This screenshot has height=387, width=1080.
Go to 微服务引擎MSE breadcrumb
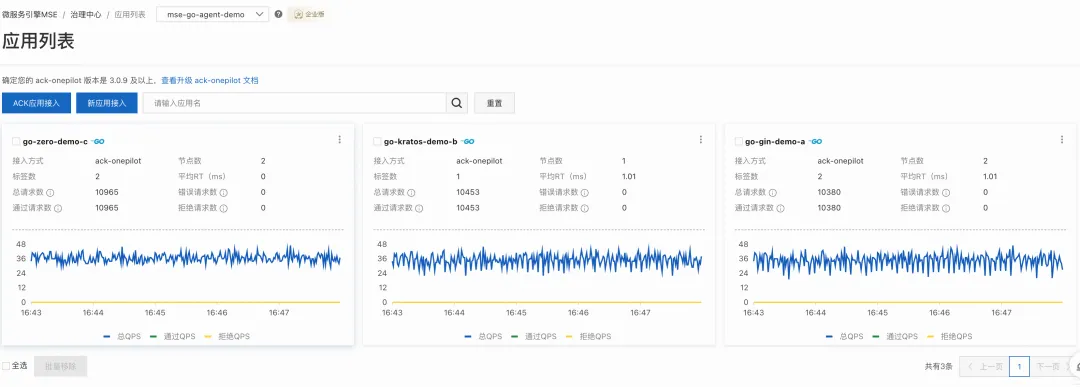[x=30, y=14]
